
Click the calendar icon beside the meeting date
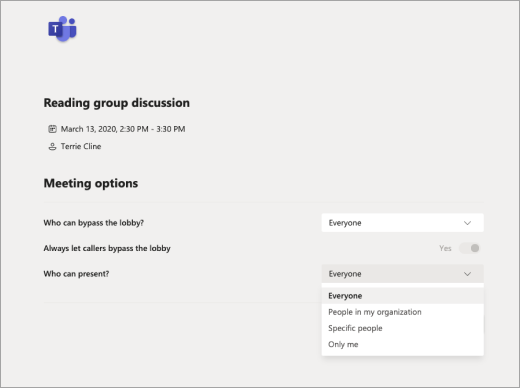point(52,129)
